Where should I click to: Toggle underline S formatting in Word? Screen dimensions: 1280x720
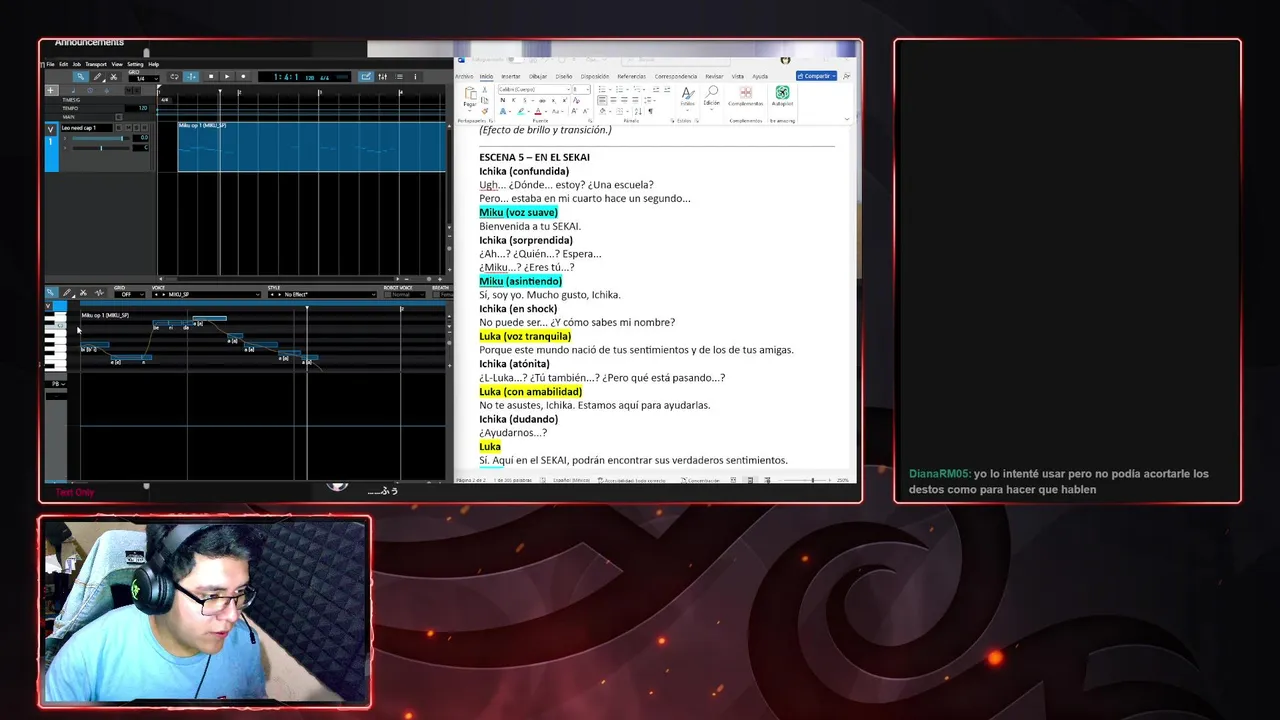[525, 100]
